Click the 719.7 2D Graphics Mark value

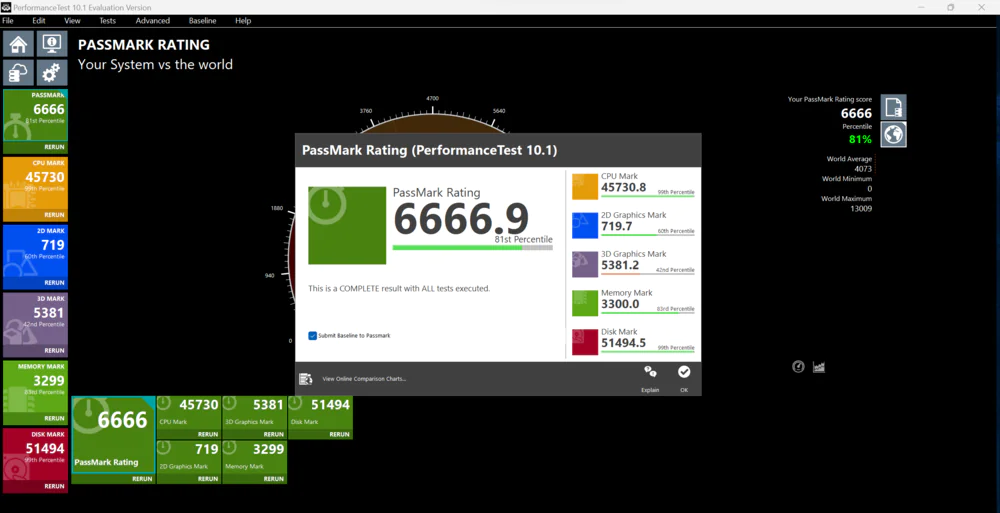click(616, 226)
